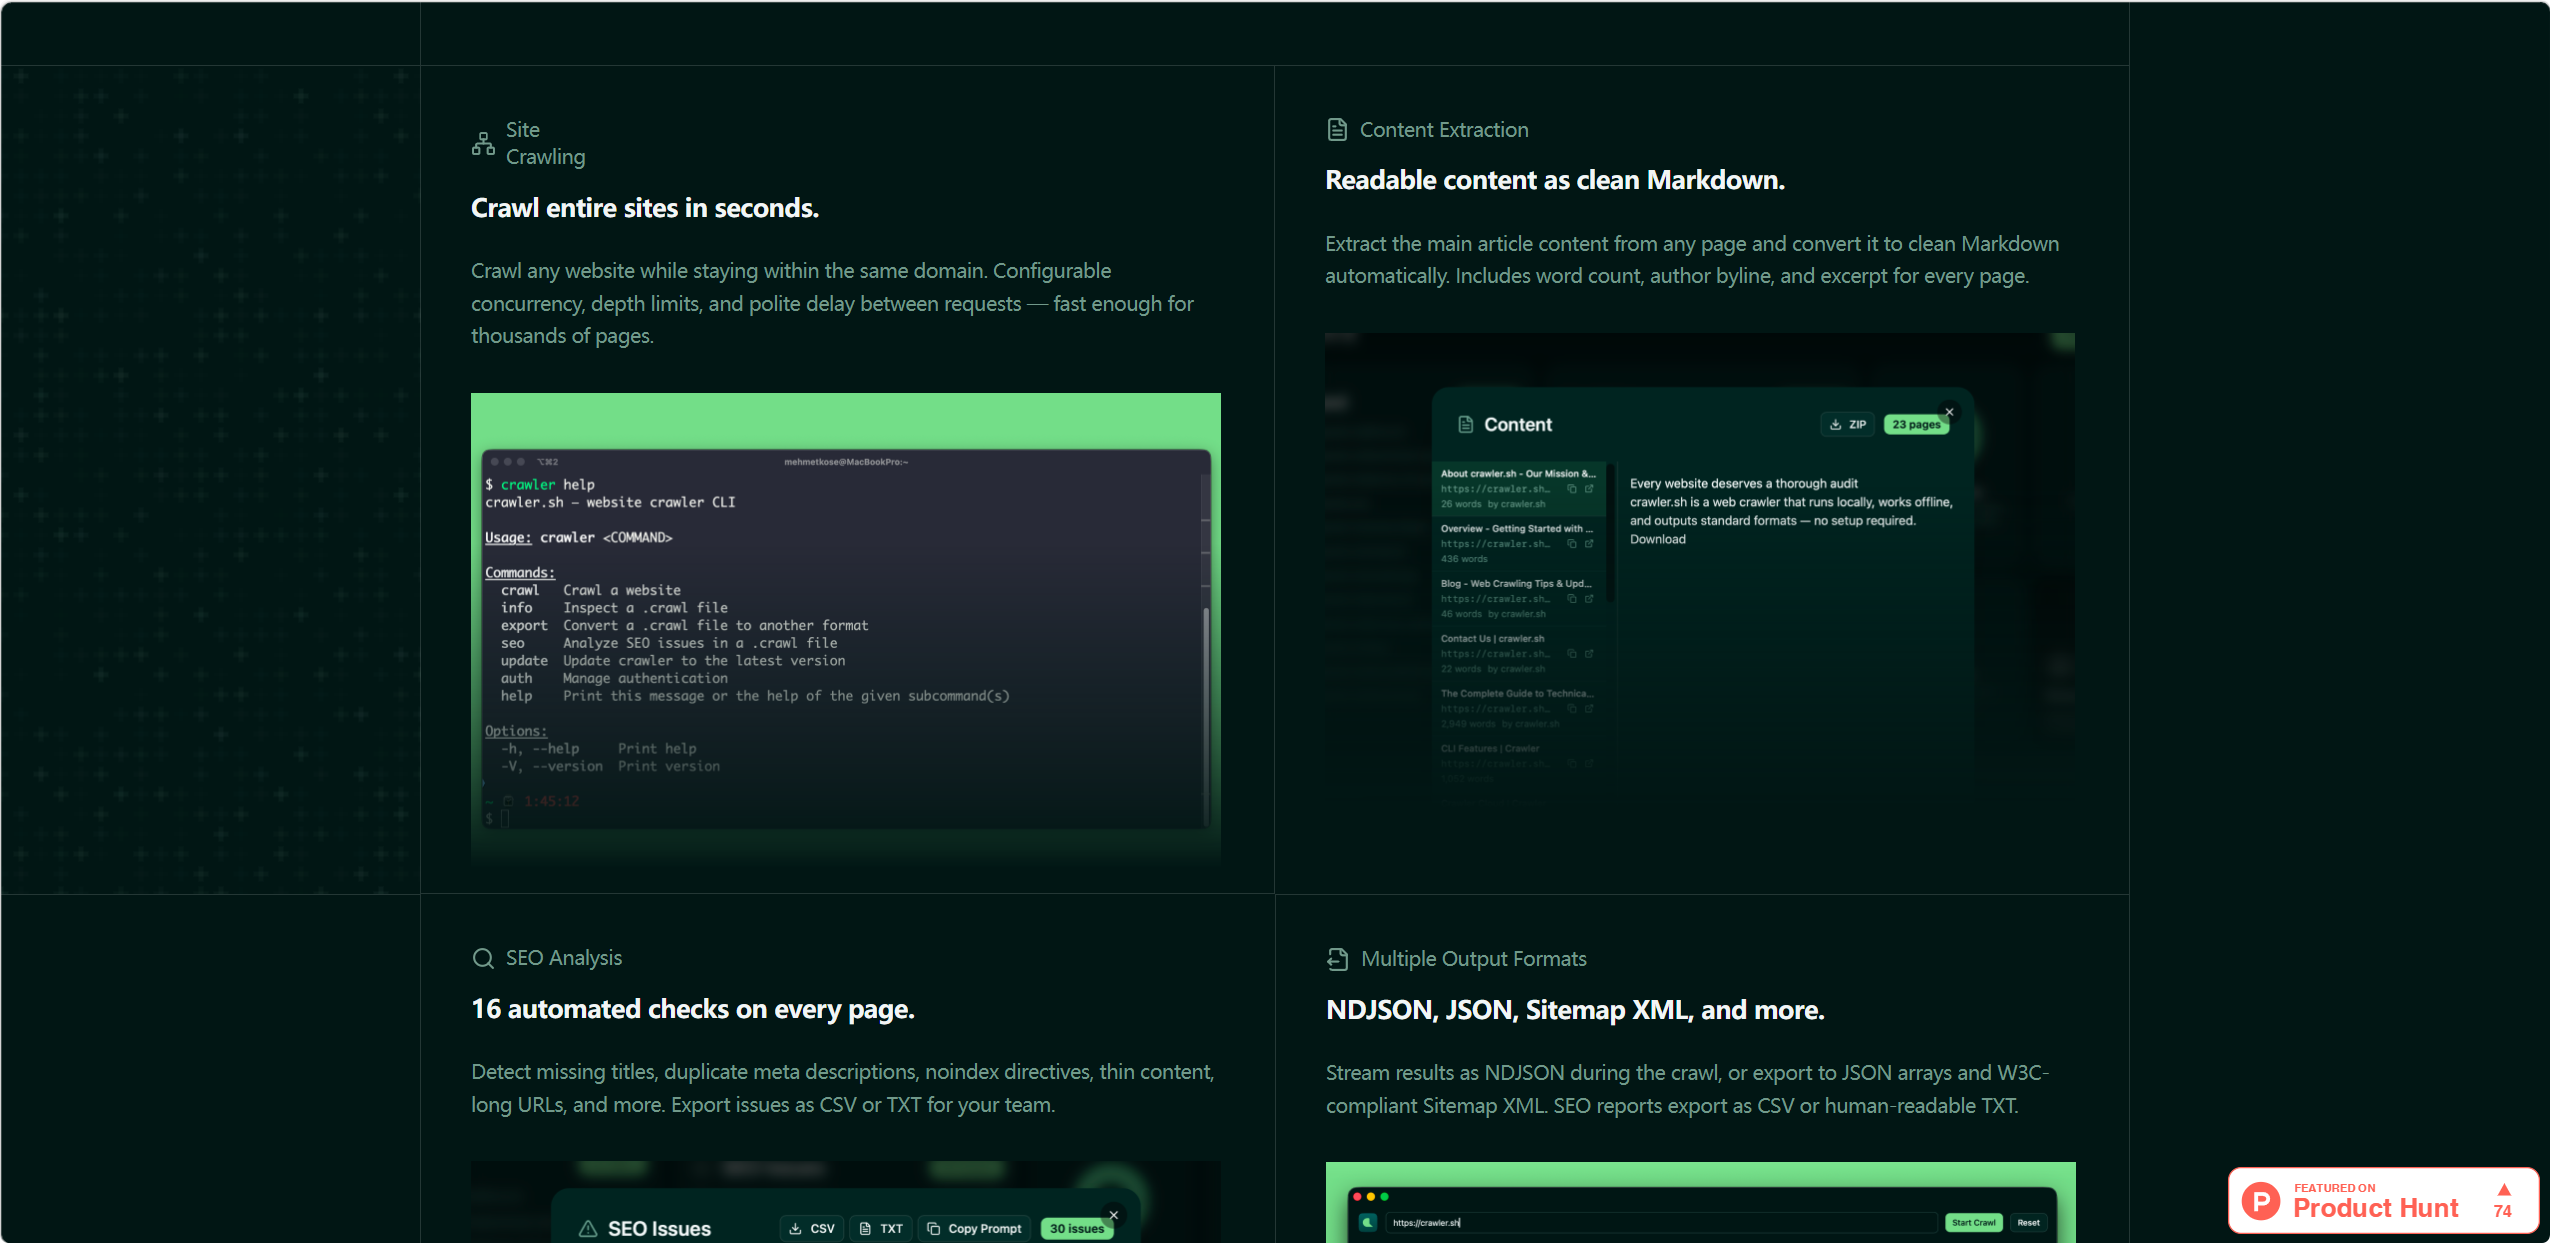Click the Start Crawl button
The image size is (2550, 1243).
1973,1222
